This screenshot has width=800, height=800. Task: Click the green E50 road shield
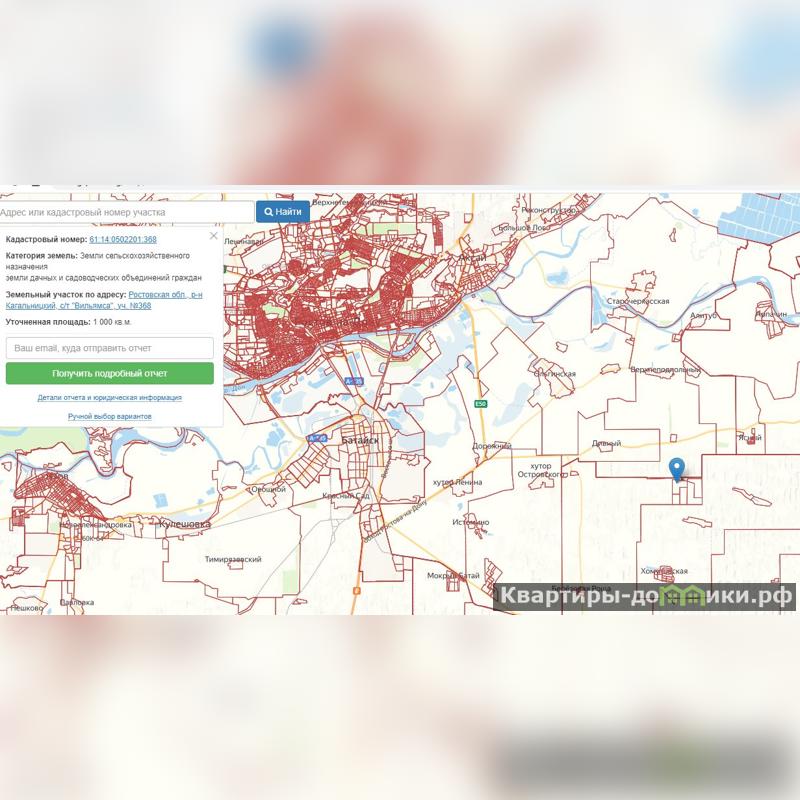click(481, 404)
